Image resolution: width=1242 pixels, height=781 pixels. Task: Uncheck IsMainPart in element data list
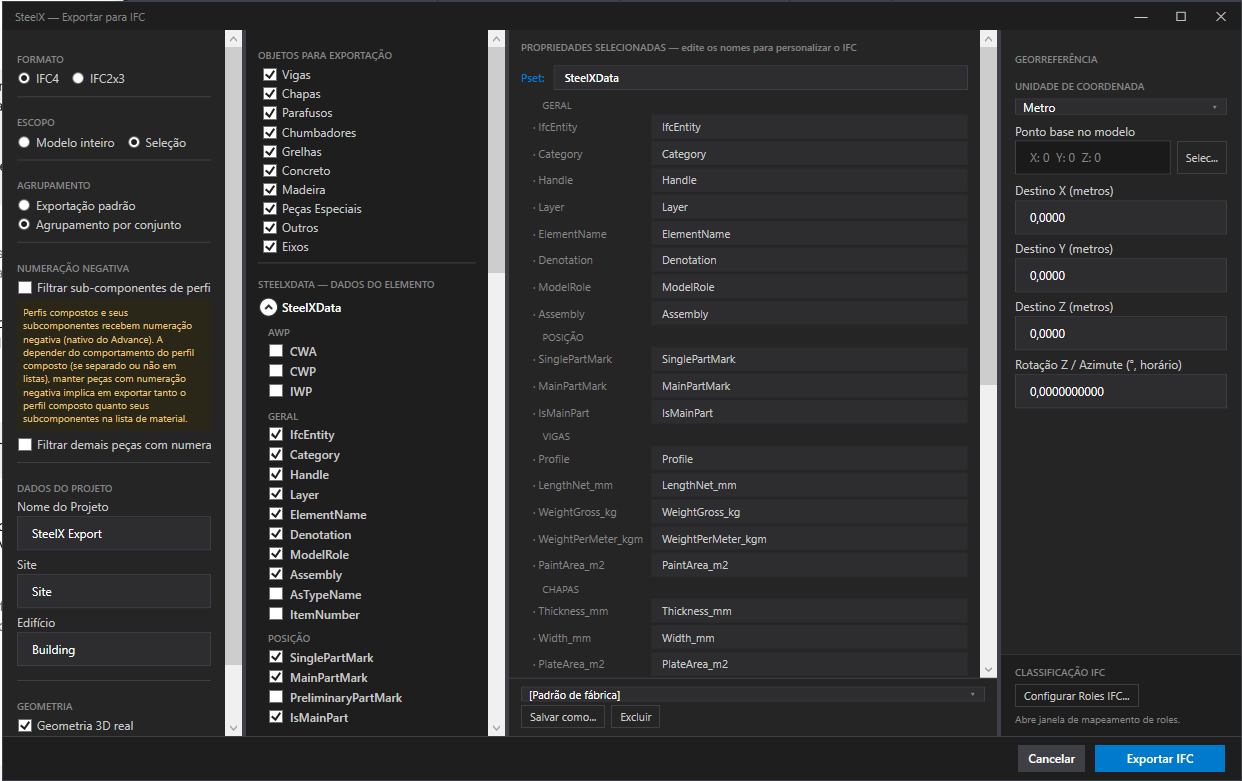(276, 718)
